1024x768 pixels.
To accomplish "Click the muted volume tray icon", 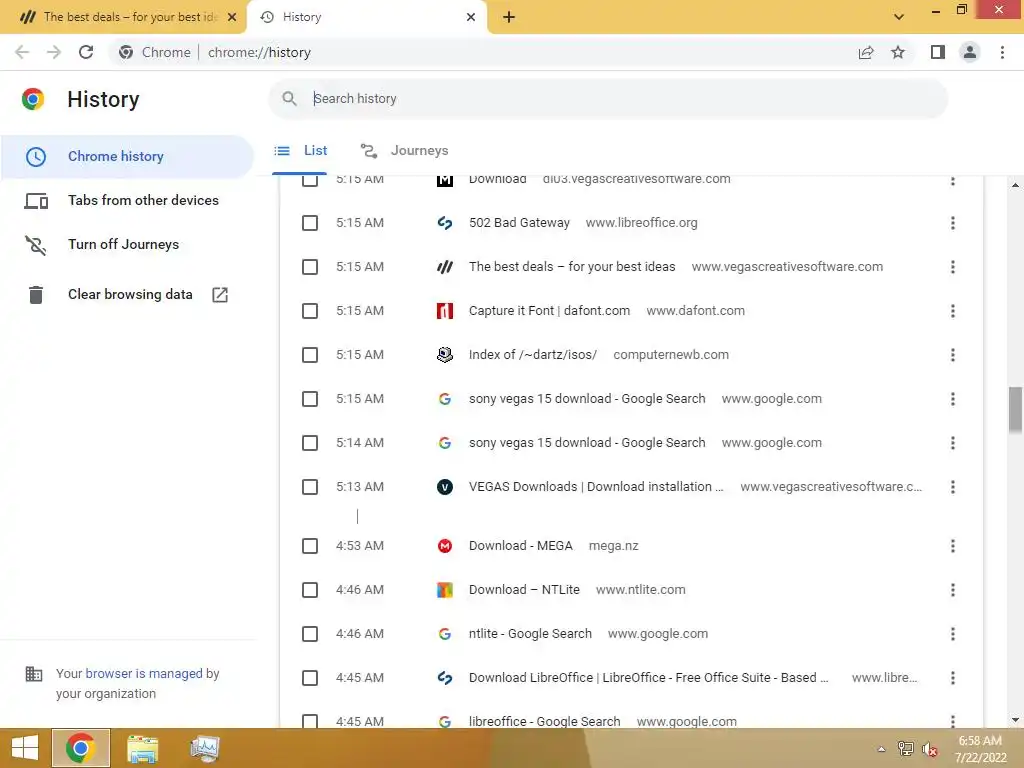I will pos(929,749).
